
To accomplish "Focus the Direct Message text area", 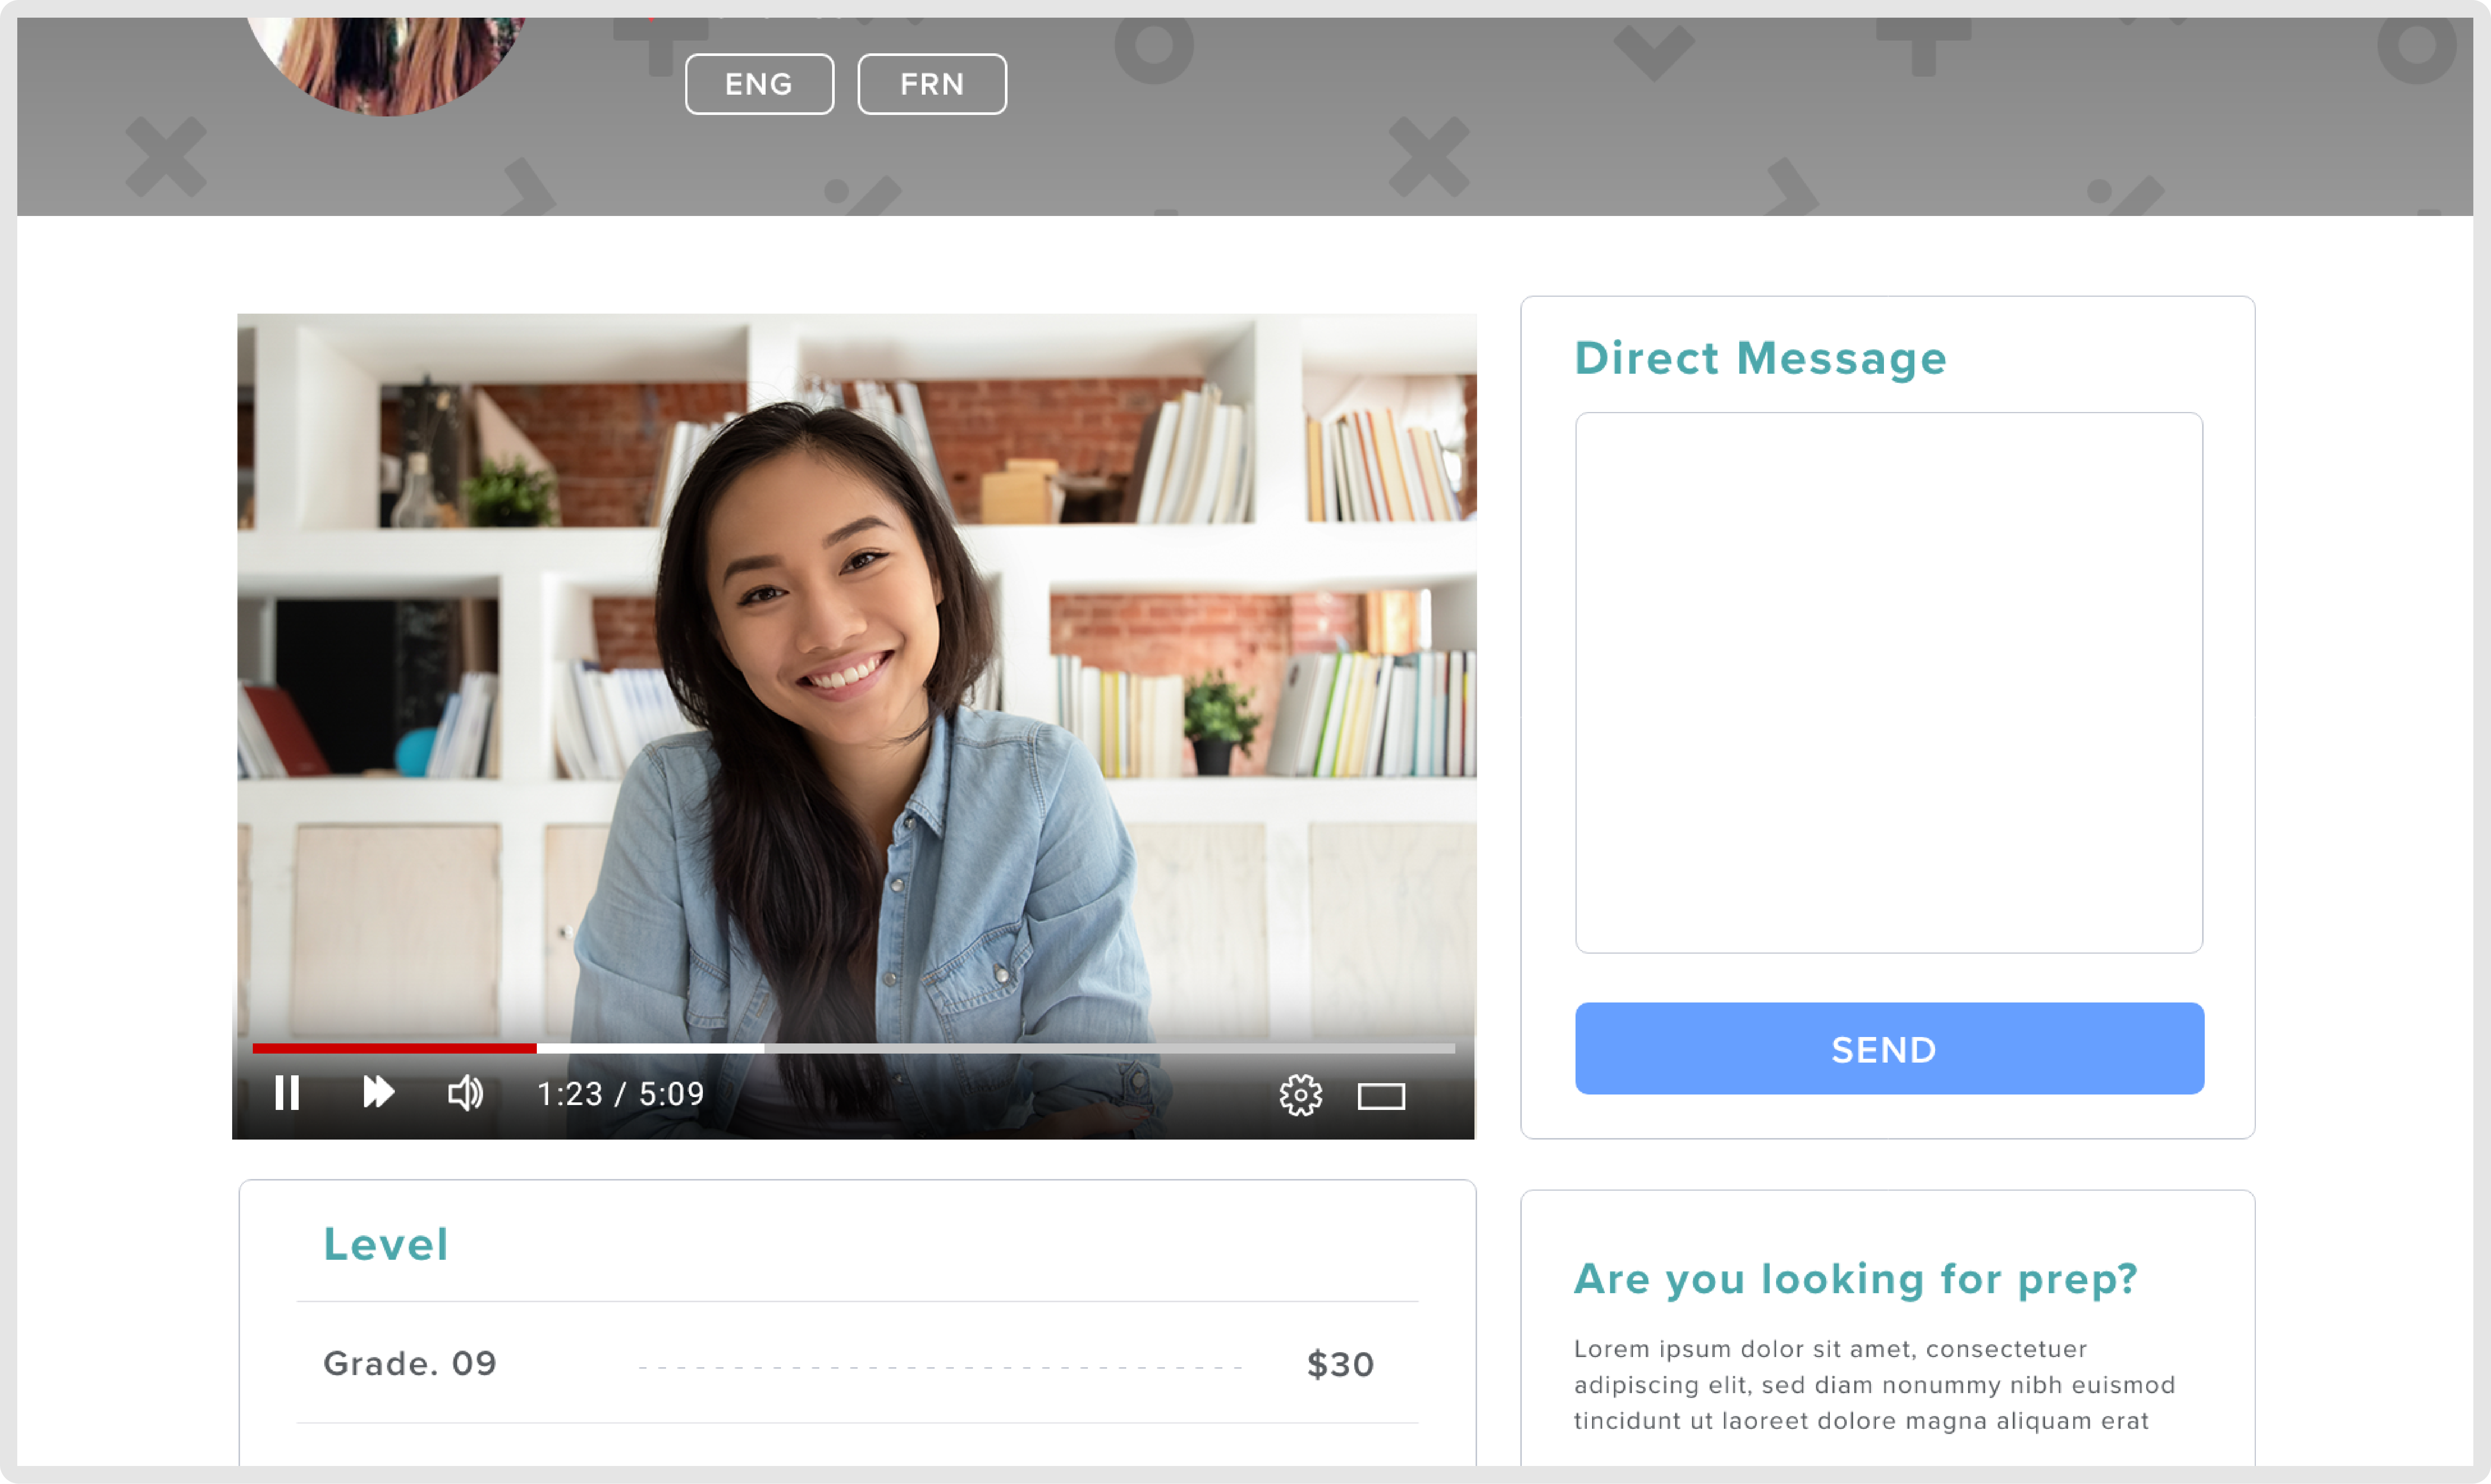I will coord(1889,682).
